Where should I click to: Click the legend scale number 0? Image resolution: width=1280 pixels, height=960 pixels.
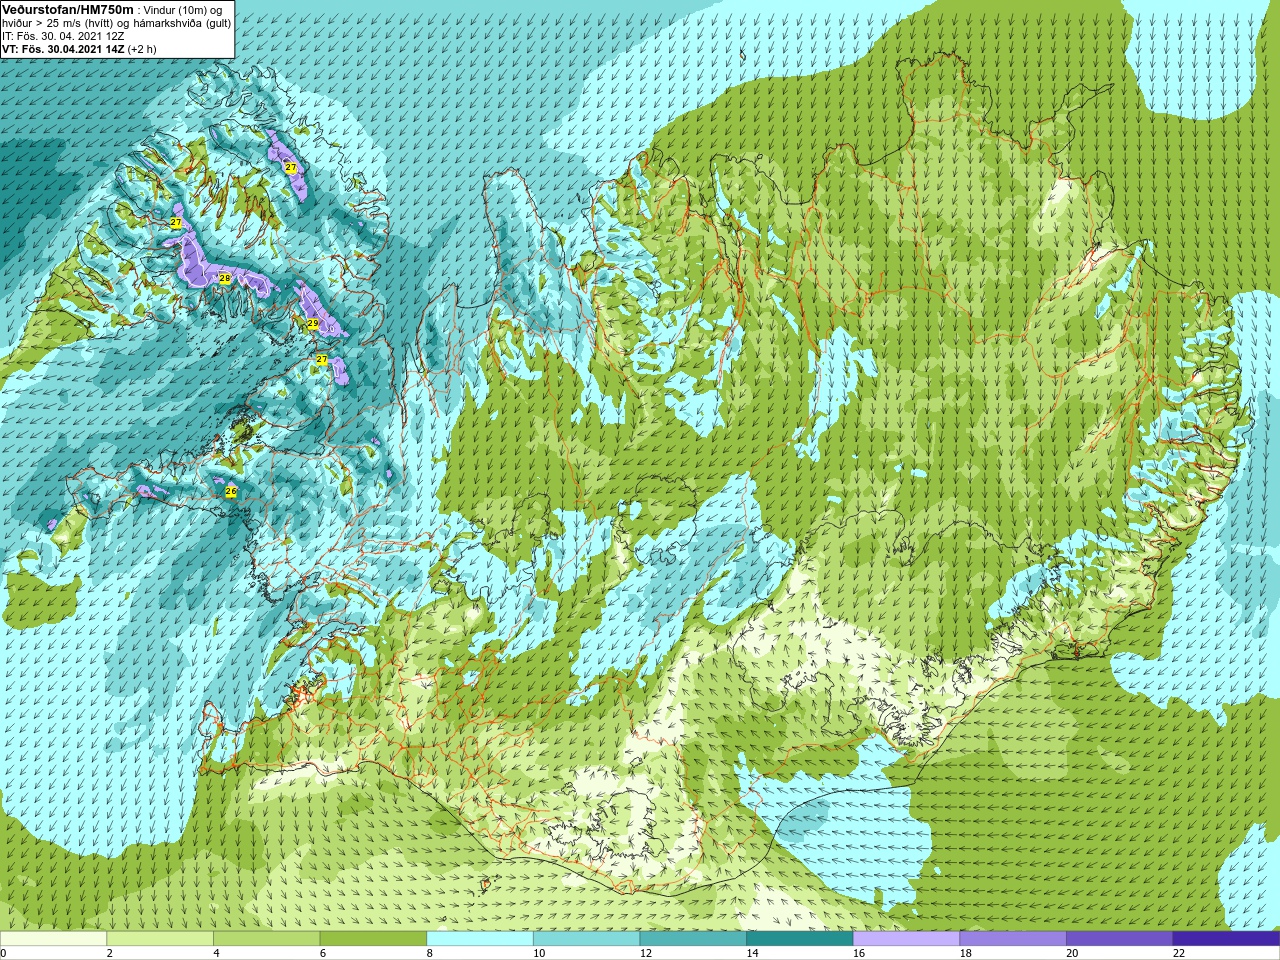coord(3,953)
